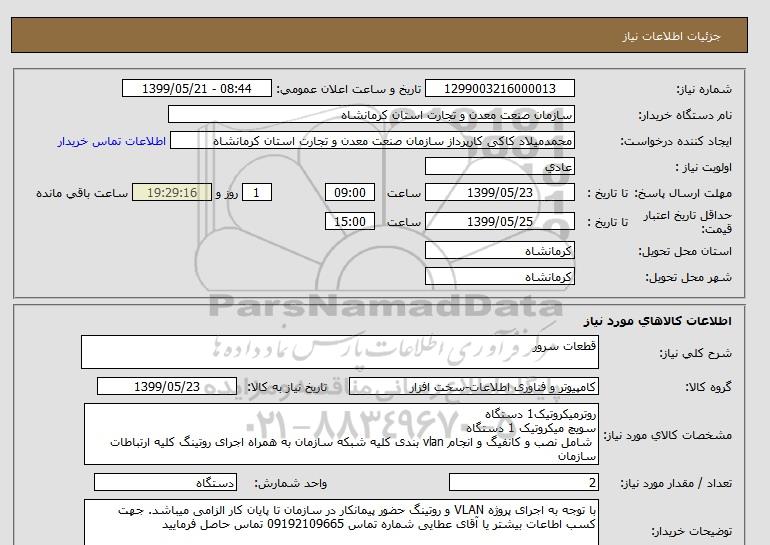Click the response deadline date 1399/05/23
This screenshot has width=770, height=545.
pyautogui.click(x=499, y=192)
